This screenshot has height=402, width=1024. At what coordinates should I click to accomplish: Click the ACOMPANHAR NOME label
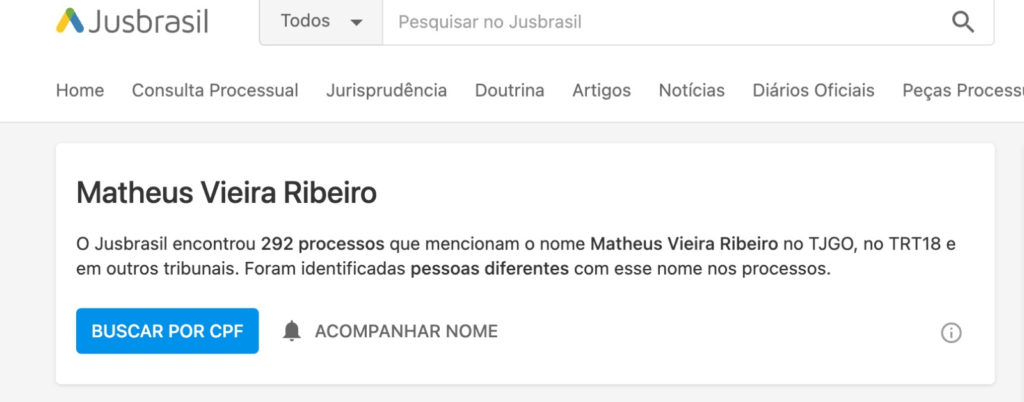tap(406, 332)
